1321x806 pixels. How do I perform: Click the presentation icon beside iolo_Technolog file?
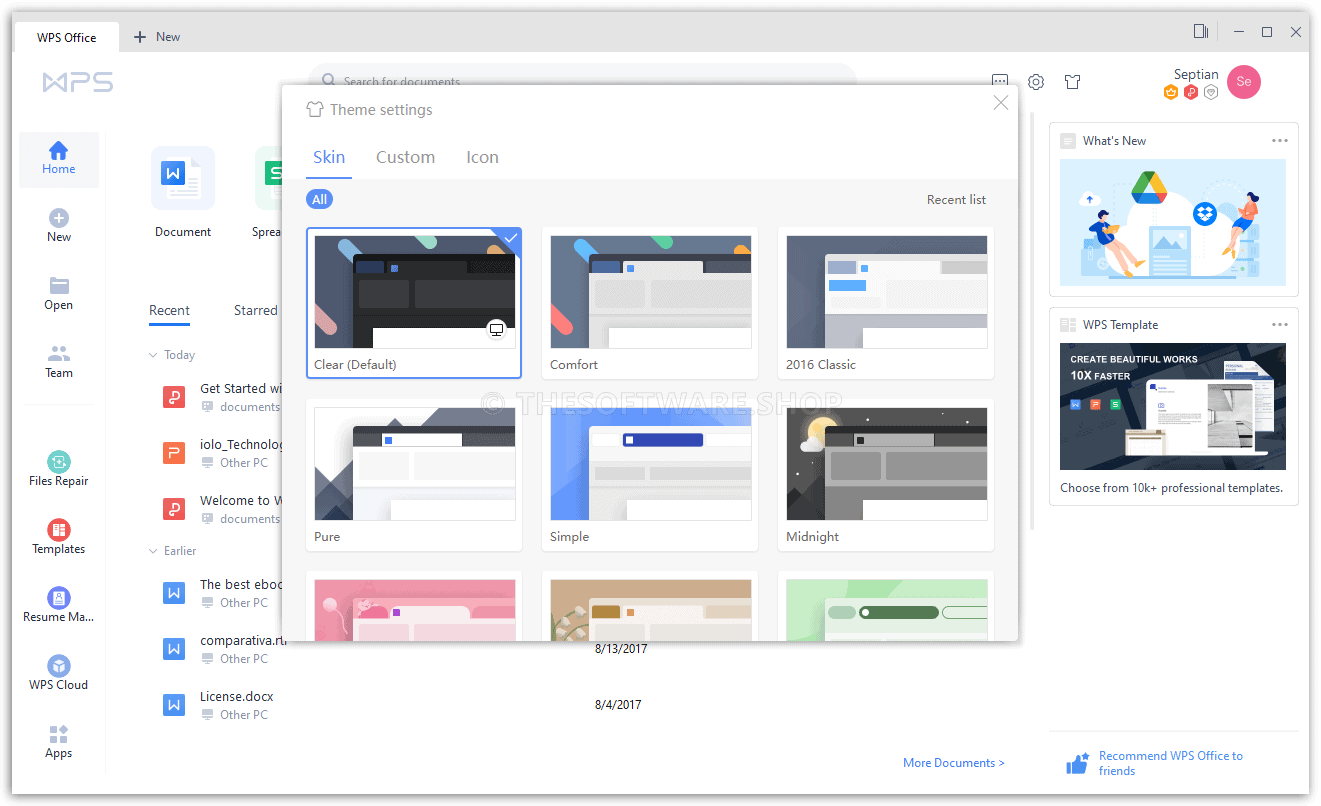pyautogui.click(x=174, y=453)
